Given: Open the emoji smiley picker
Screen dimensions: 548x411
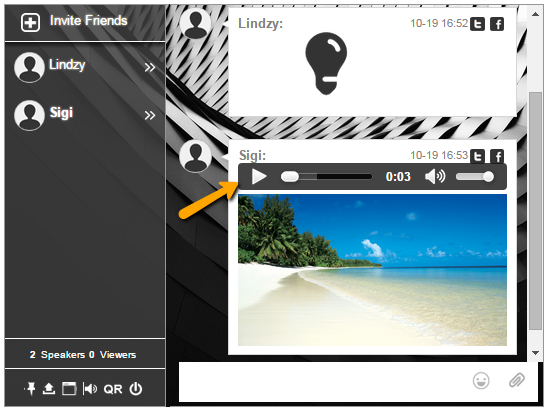Looking at the screenshot, I should pyautogui.click(x=481, y=381).
